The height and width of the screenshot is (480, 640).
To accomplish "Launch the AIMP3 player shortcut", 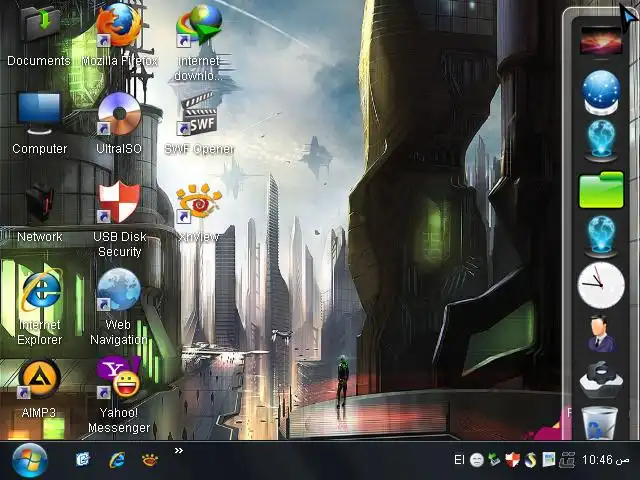I will coord(40,378).
